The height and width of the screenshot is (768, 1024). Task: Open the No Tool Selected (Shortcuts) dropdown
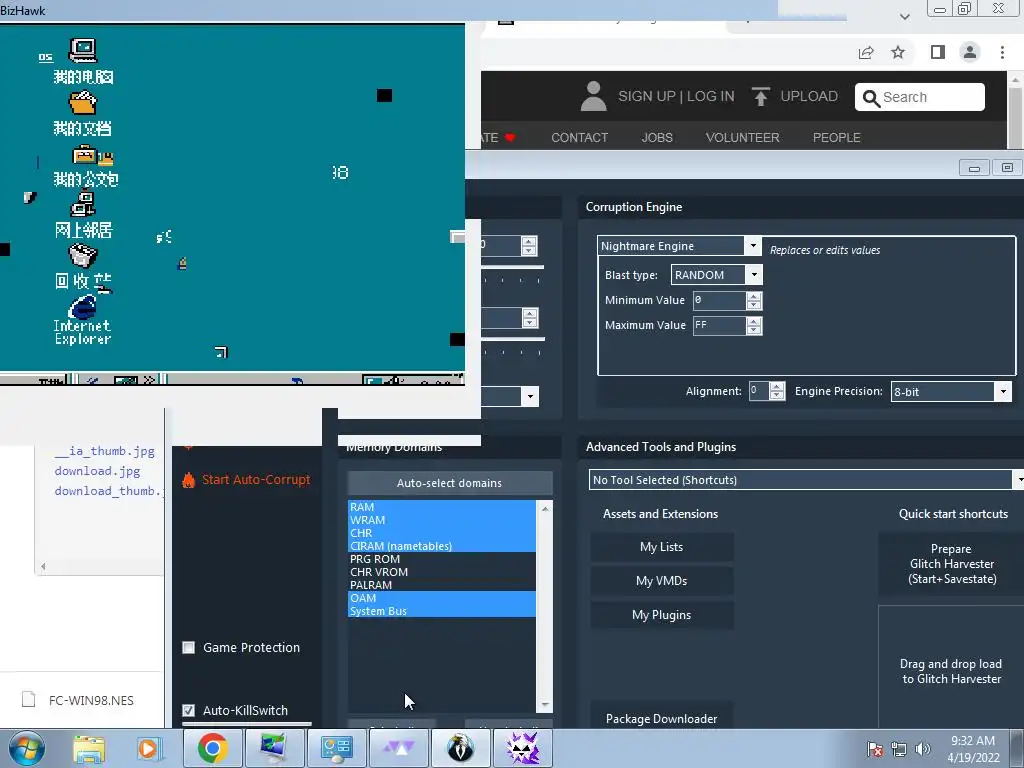pos(1018,479)
